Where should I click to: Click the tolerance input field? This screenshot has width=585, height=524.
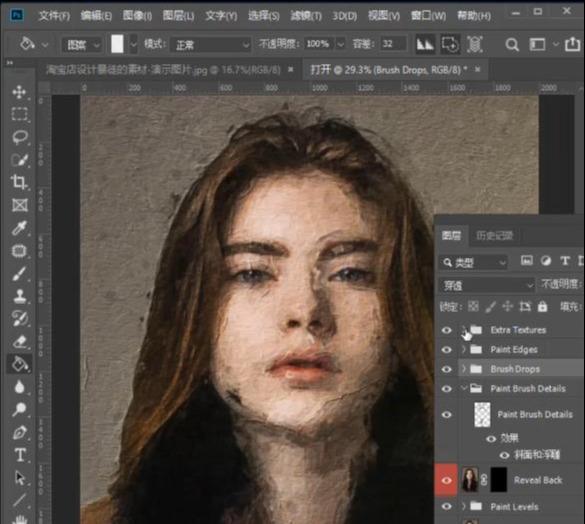coord(393,44)
